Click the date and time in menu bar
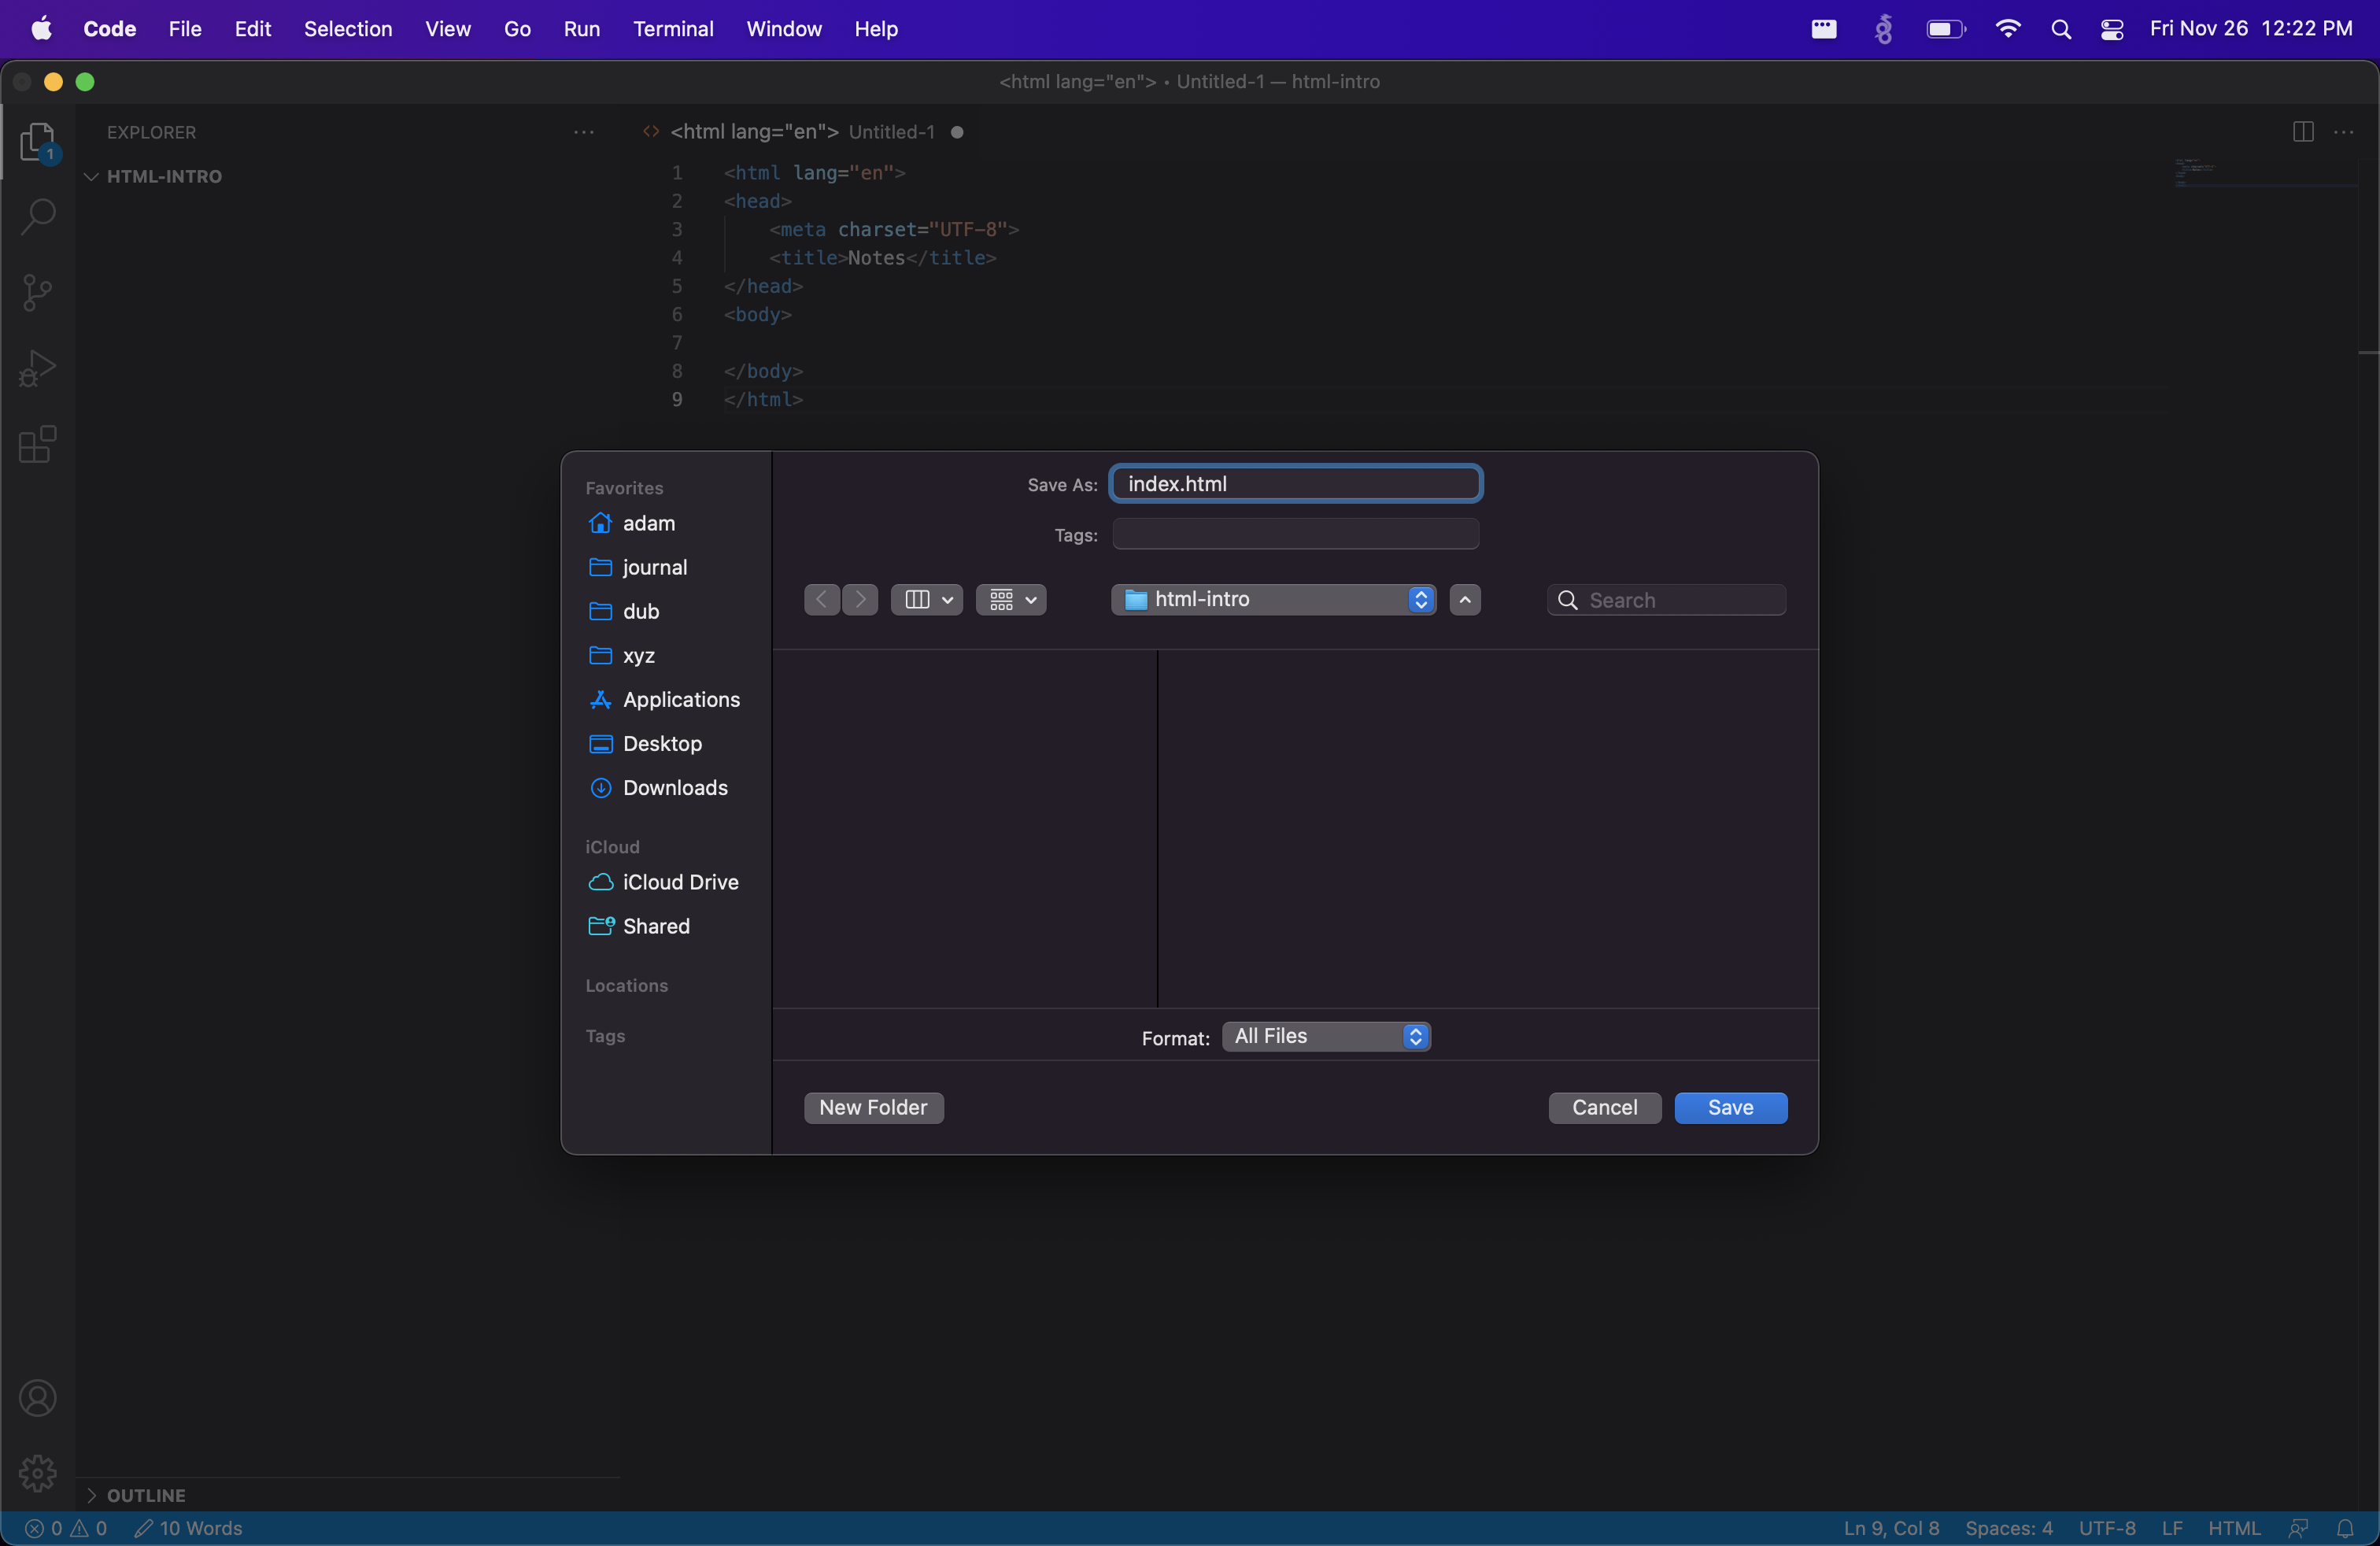 [2251, 29]
